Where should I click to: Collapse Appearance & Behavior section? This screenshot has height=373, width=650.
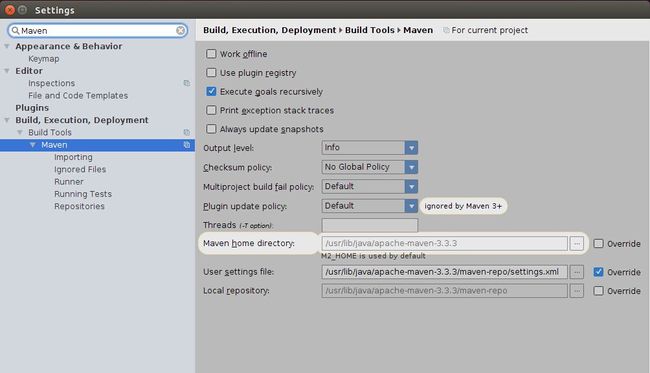click(7, 46)
